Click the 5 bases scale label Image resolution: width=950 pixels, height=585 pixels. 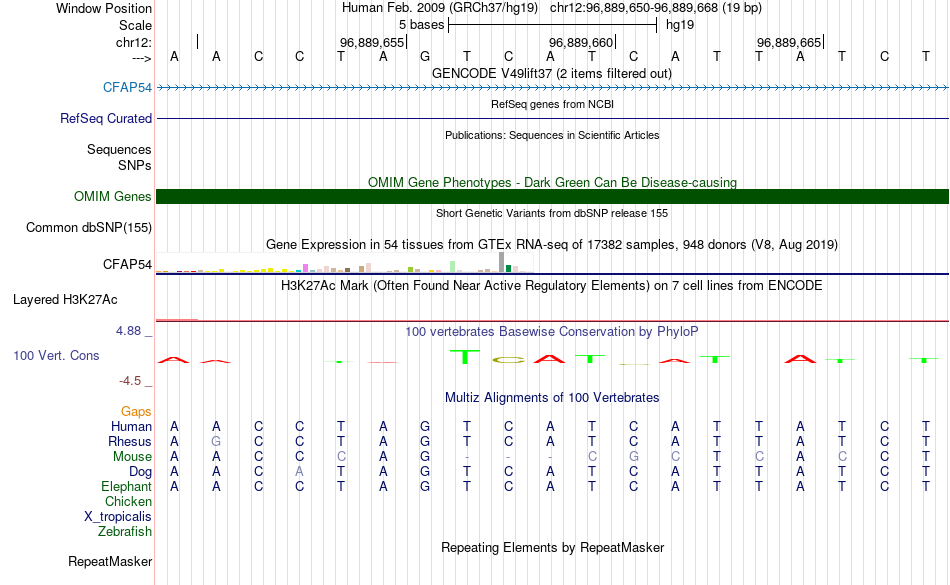point(421,25)
